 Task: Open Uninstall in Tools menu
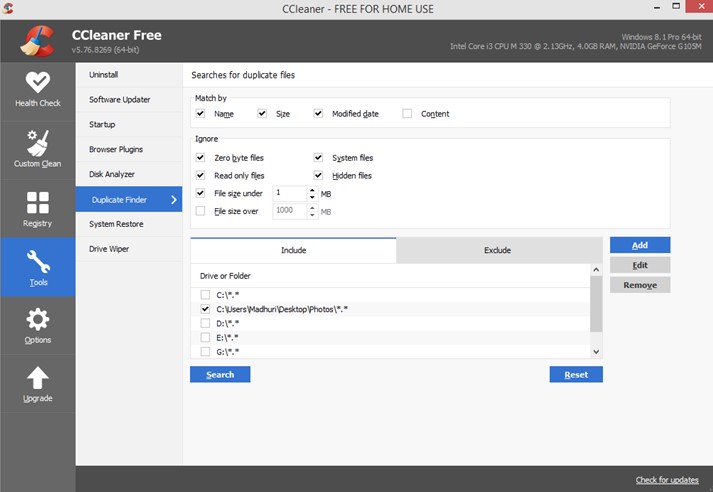(x=129, y=75)
